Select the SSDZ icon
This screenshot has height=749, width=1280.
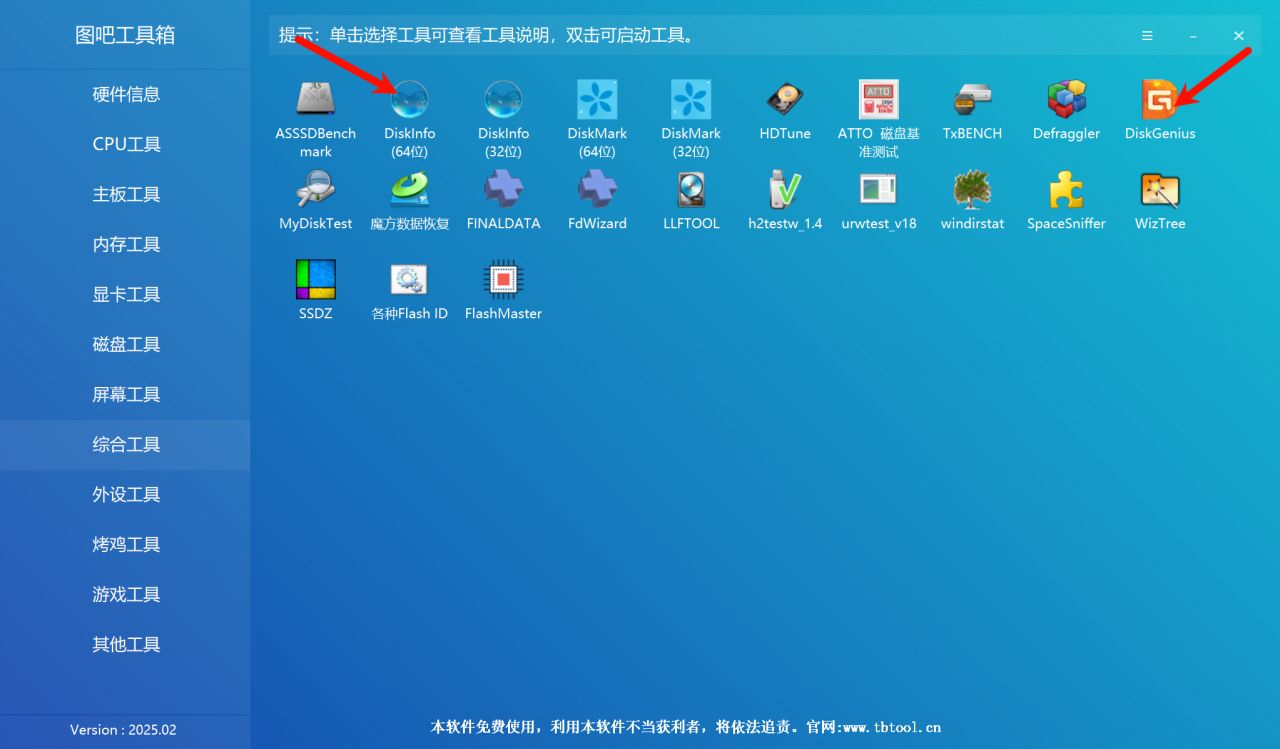316,280
